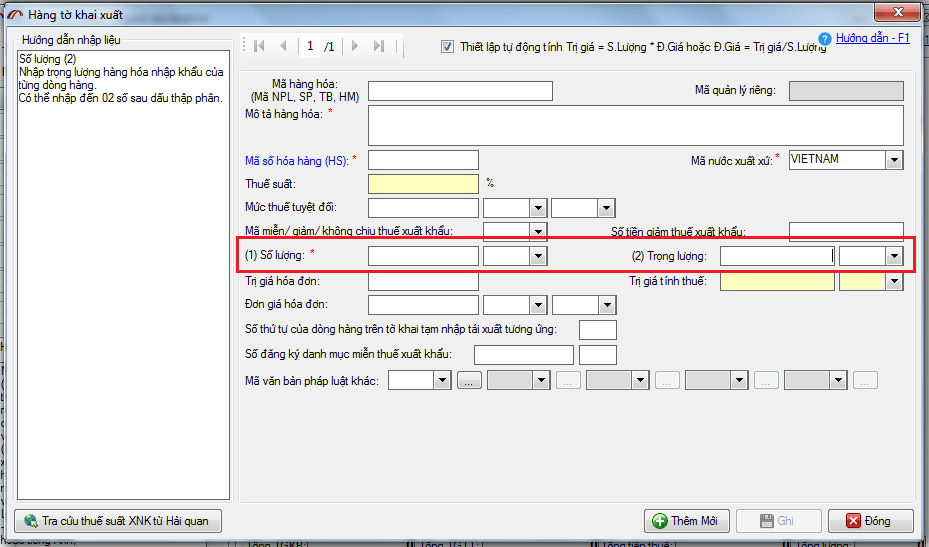The width and height of the screenshot is (929, 547).
Task: Click the record number box in navigator
Action: (311, 46)
